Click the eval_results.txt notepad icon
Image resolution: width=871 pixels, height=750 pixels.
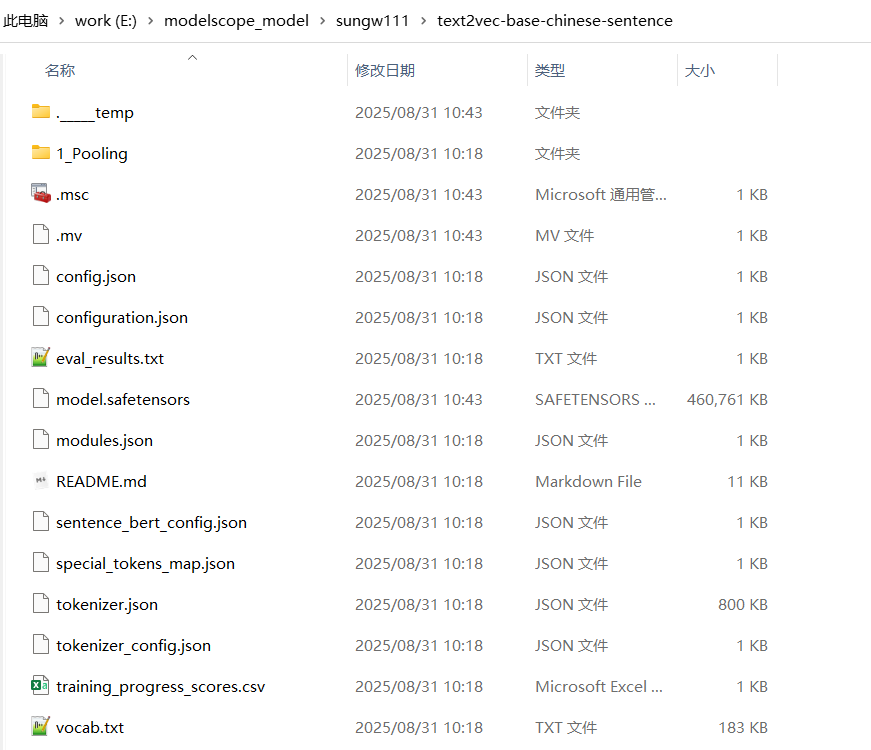[41, 357]
